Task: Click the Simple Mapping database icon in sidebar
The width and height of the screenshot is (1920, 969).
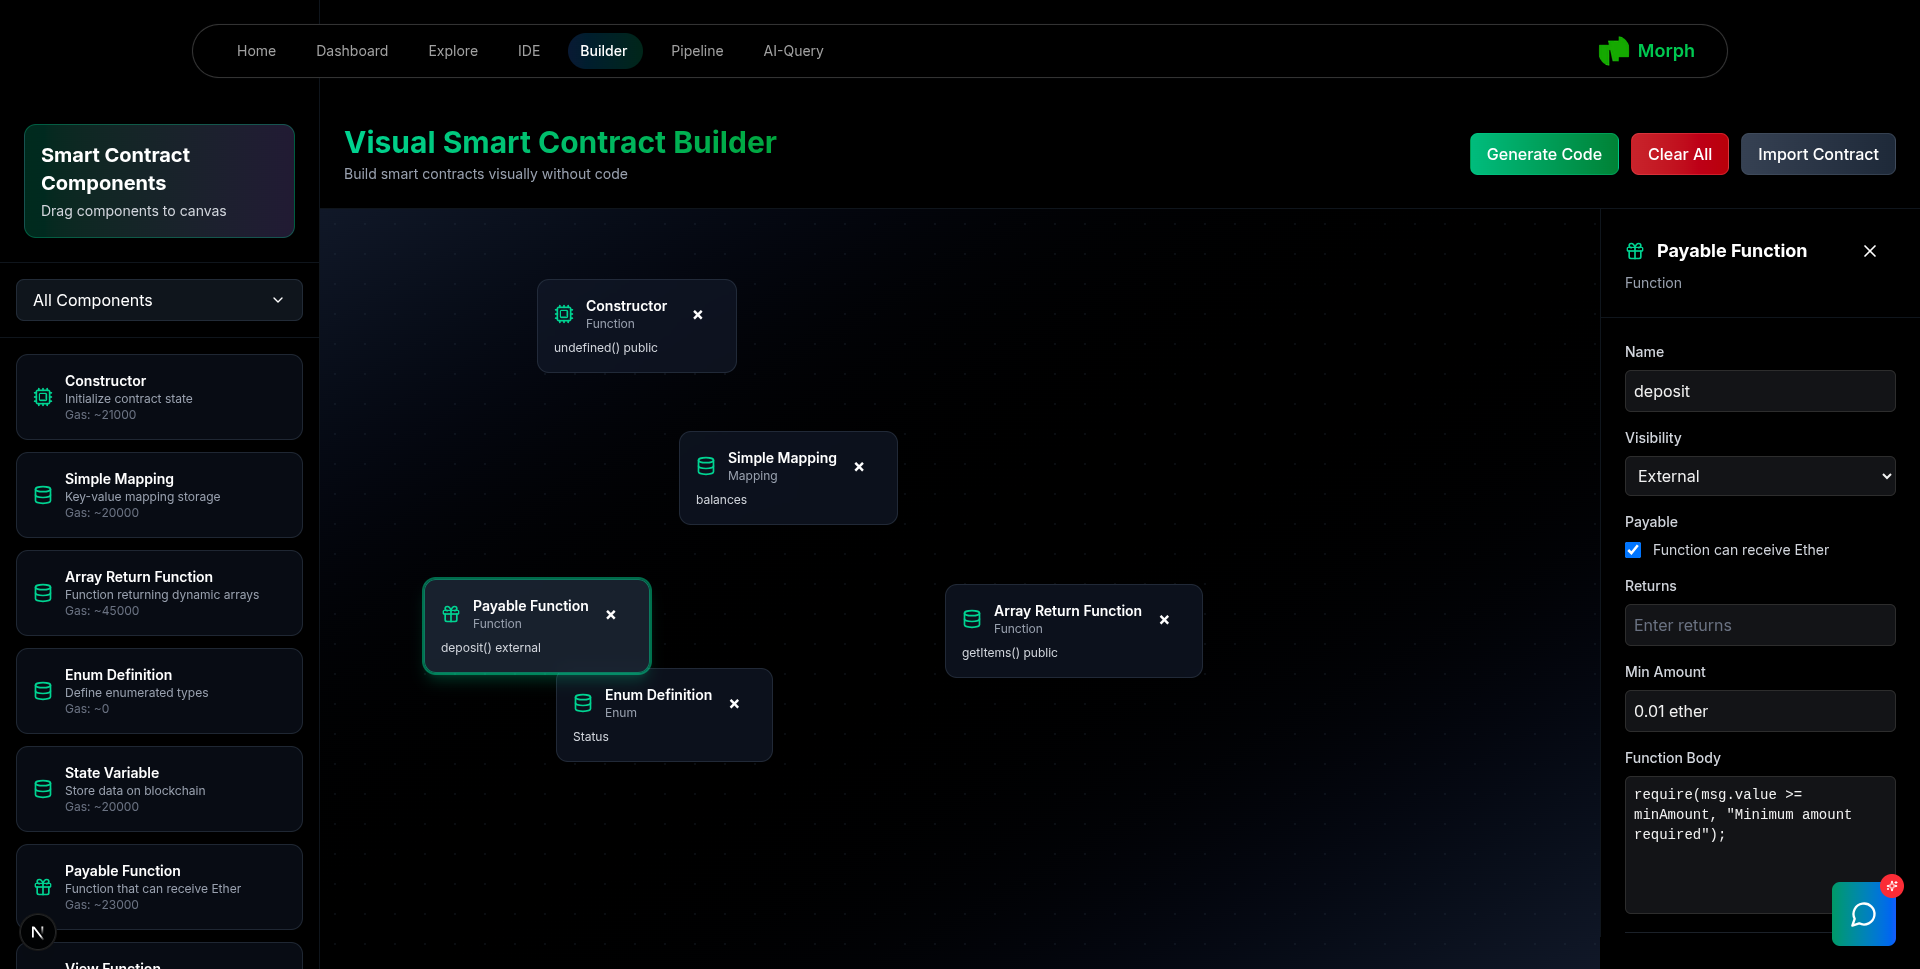Action: [43, 495]
